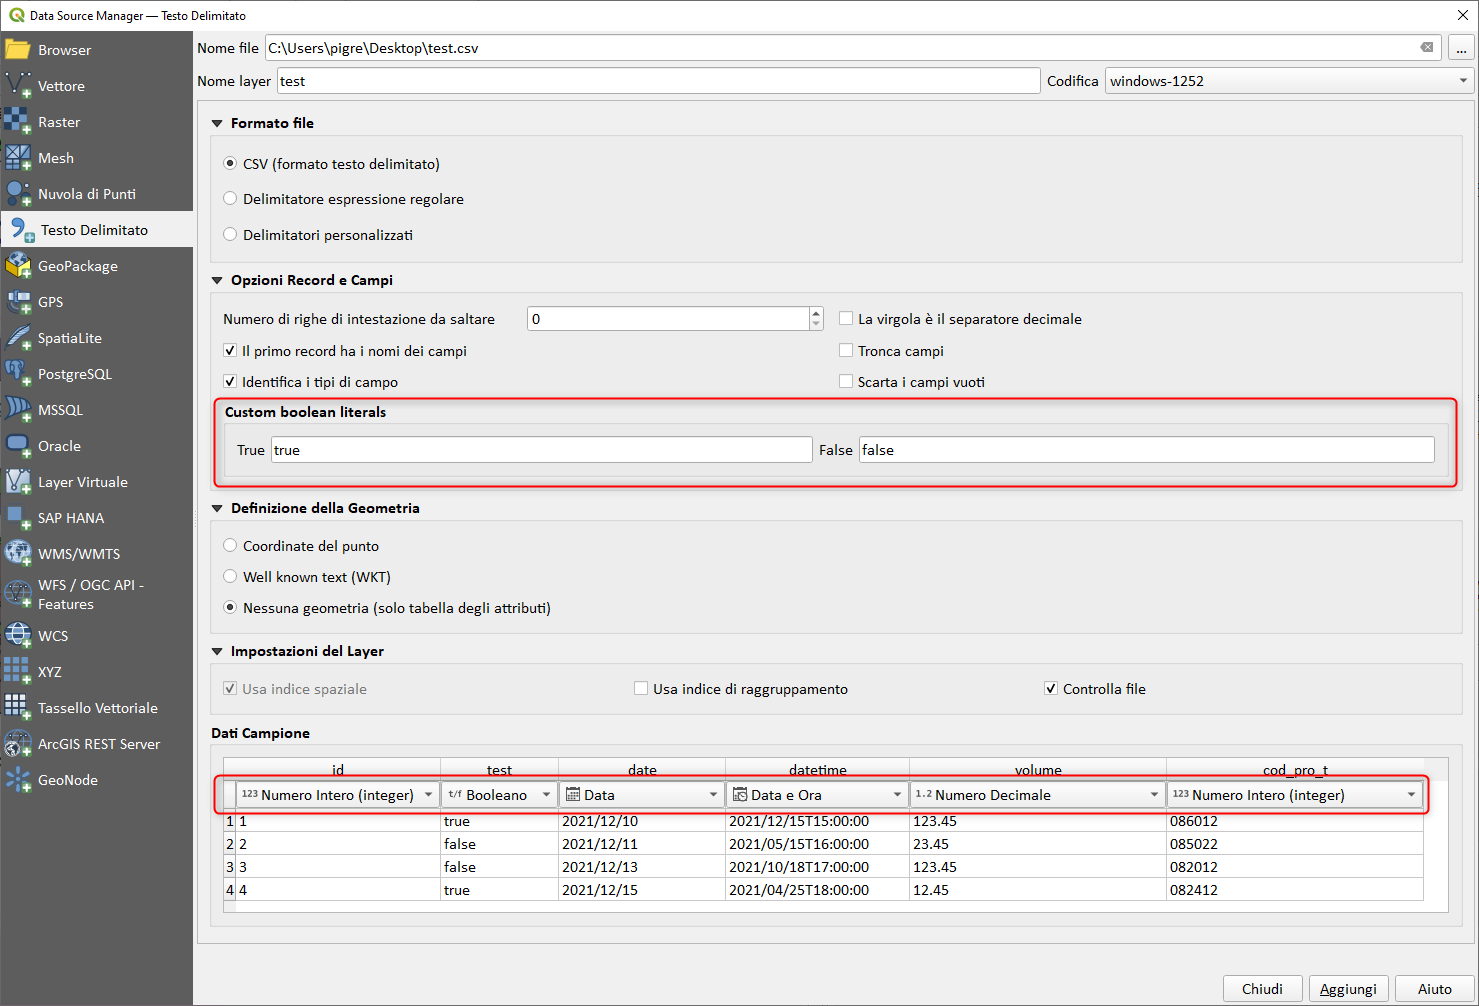This screenshot has width=1479, height=1006.
Task: Clear the file name field icon
Action: [x=1427, y=48]
